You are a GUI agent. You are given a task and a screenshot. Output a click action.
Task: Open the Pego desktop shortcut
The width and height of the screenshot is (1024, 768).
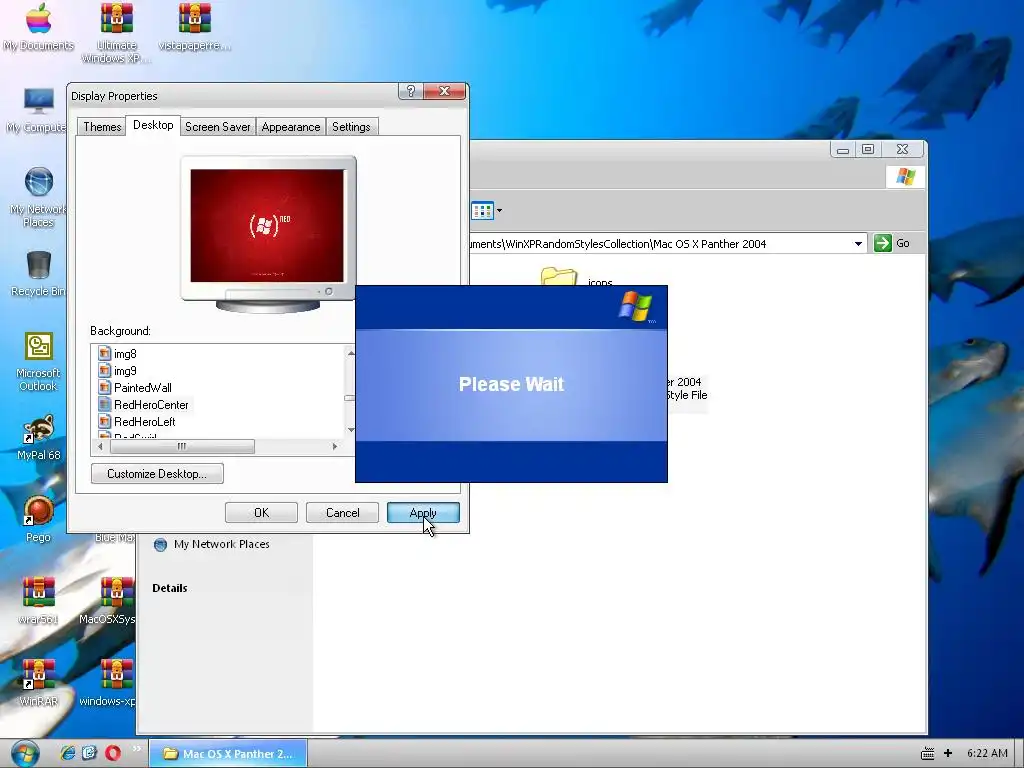38,519
